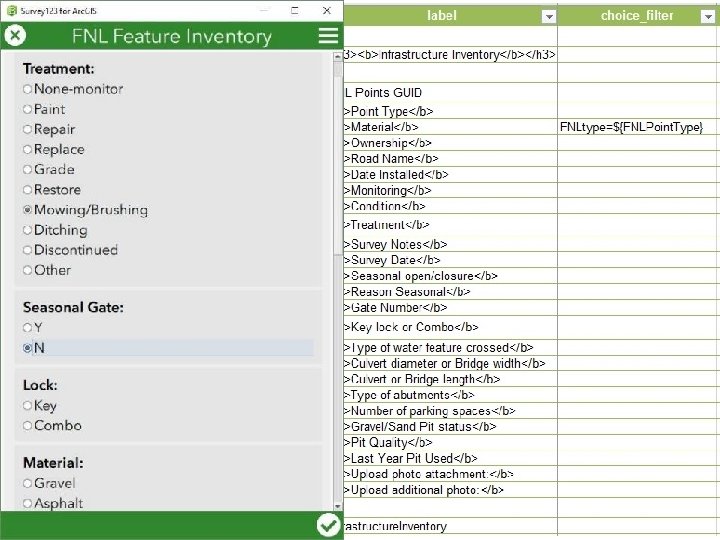Select the L Points GUID cell
720x540 pixels.
450,92
